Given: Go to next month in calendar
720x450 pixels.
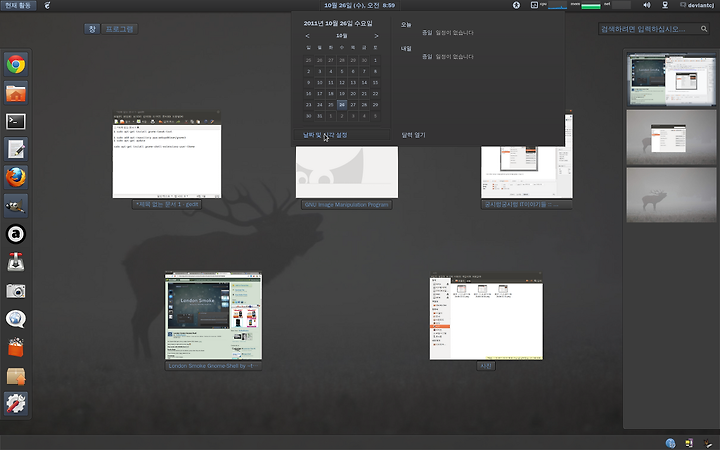Looking at the screenshot, I should (376, 36).
